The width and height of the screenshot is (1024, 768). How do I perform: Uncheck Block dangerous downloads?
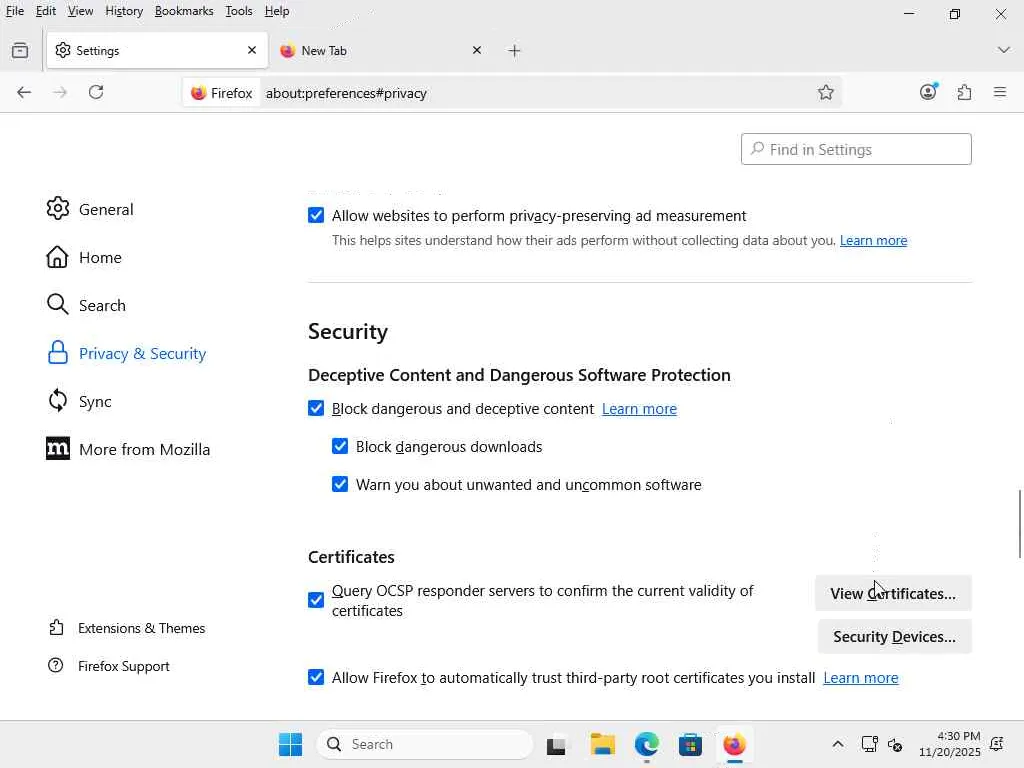click(340, 446)
